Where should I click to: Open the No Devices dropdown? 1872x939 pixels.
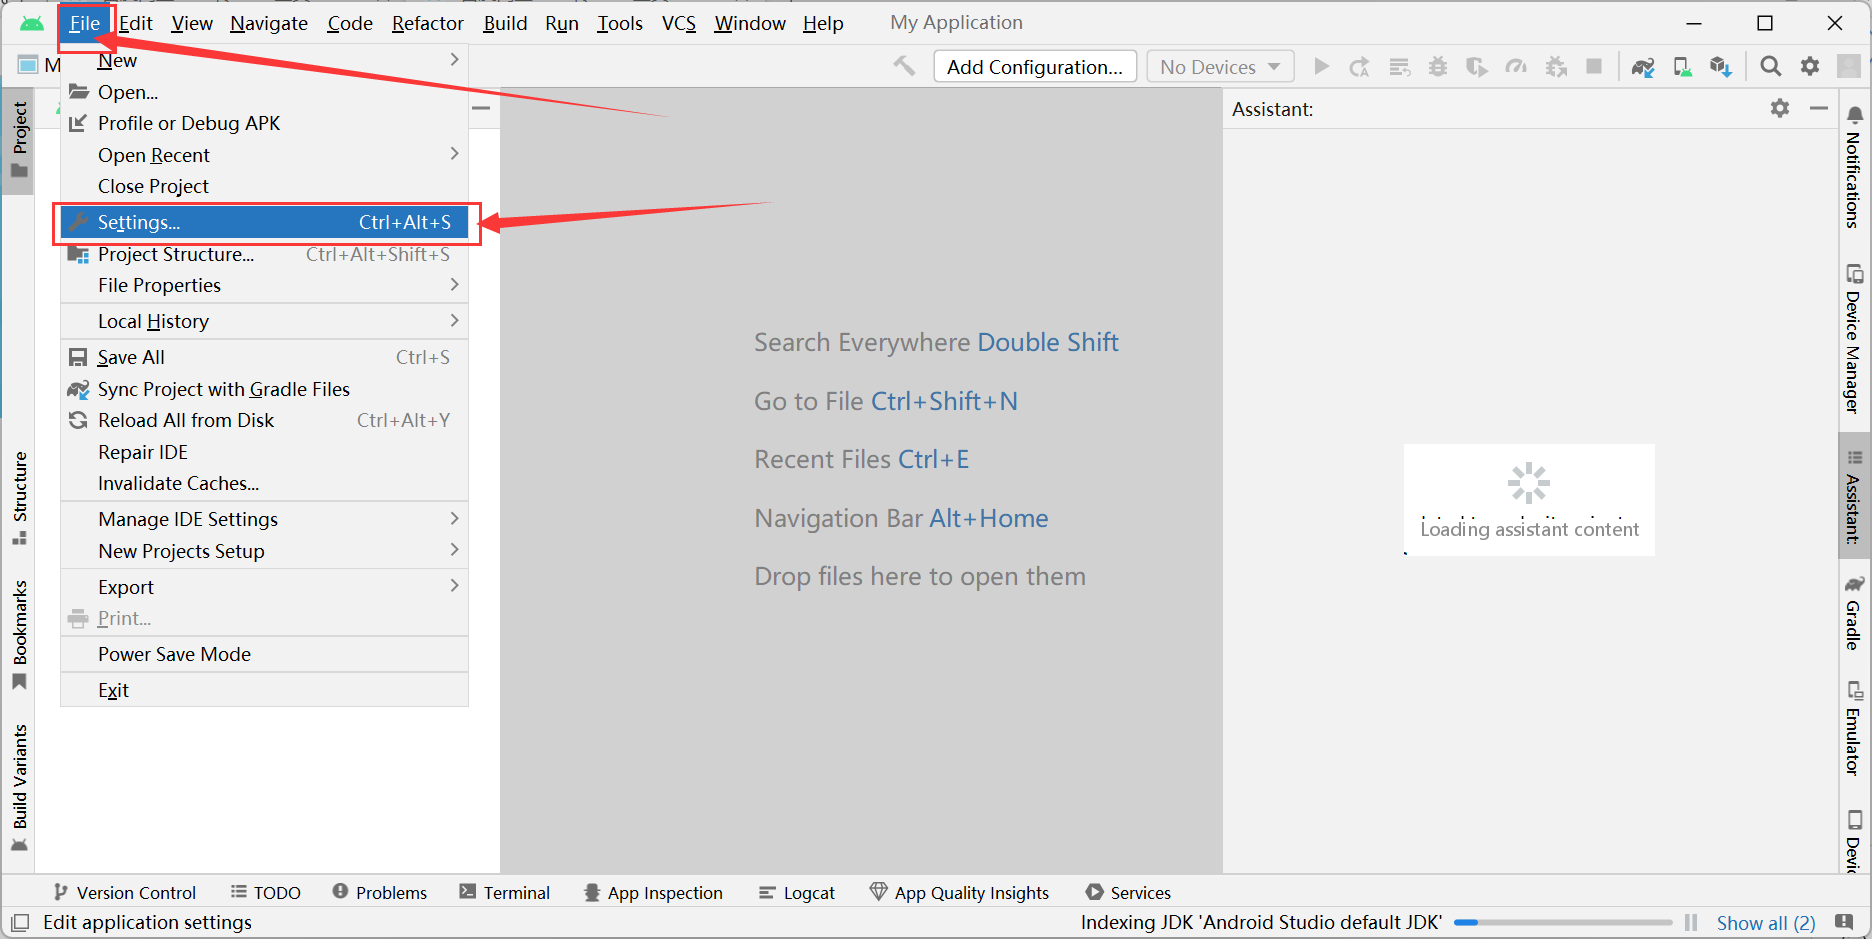(x=1220, y=66)
